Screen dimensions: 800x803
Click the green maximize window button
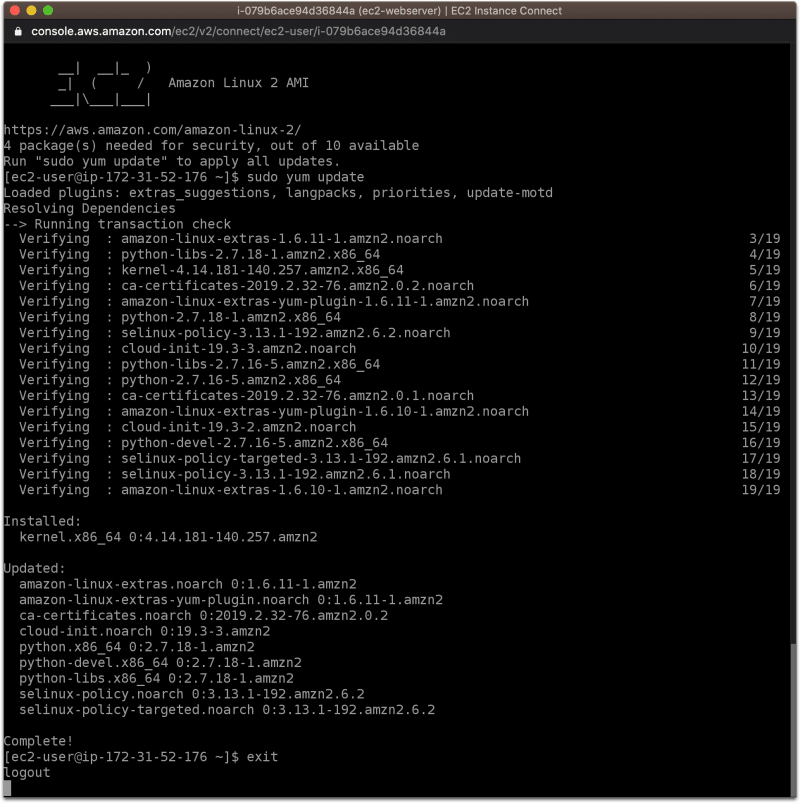click(48, 10)
